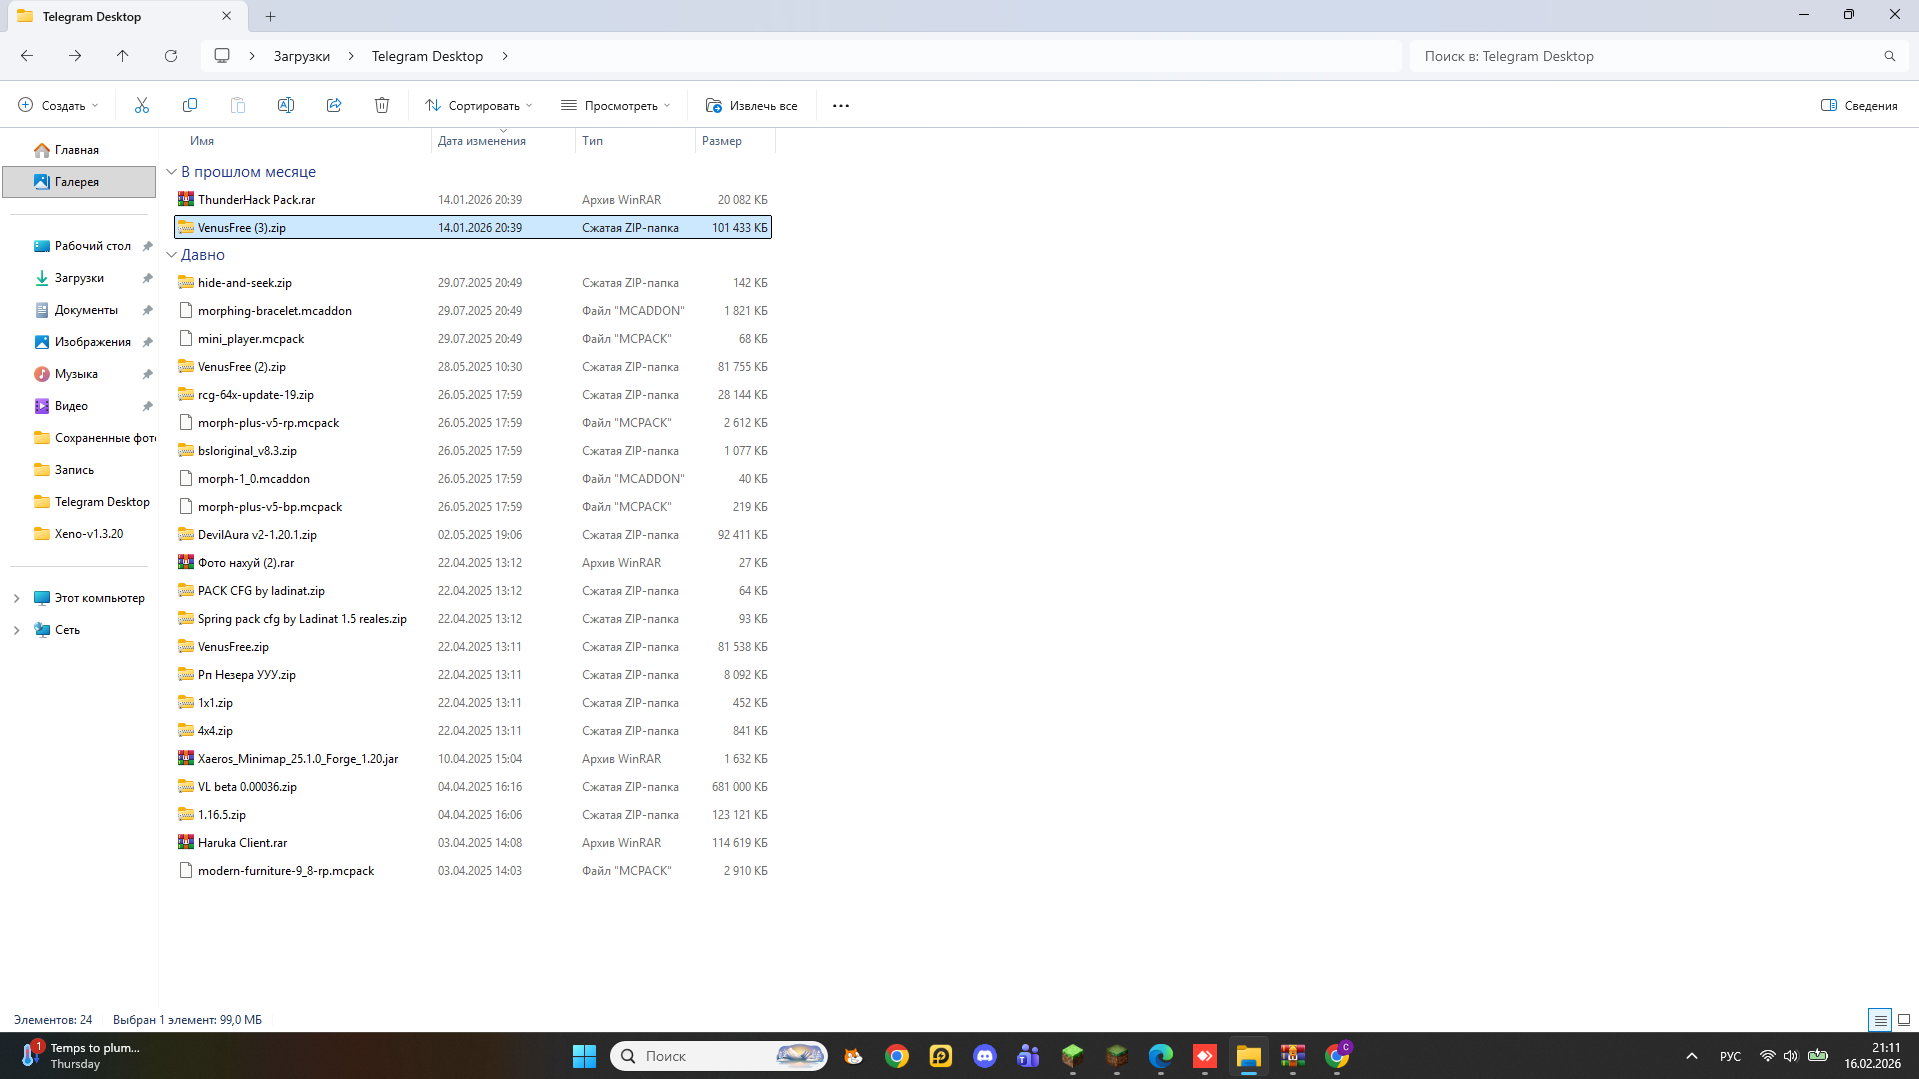Click the Delete trash icon
Screen dimensions: 1919x1079
pyautogui.click(x=382, y=105)
